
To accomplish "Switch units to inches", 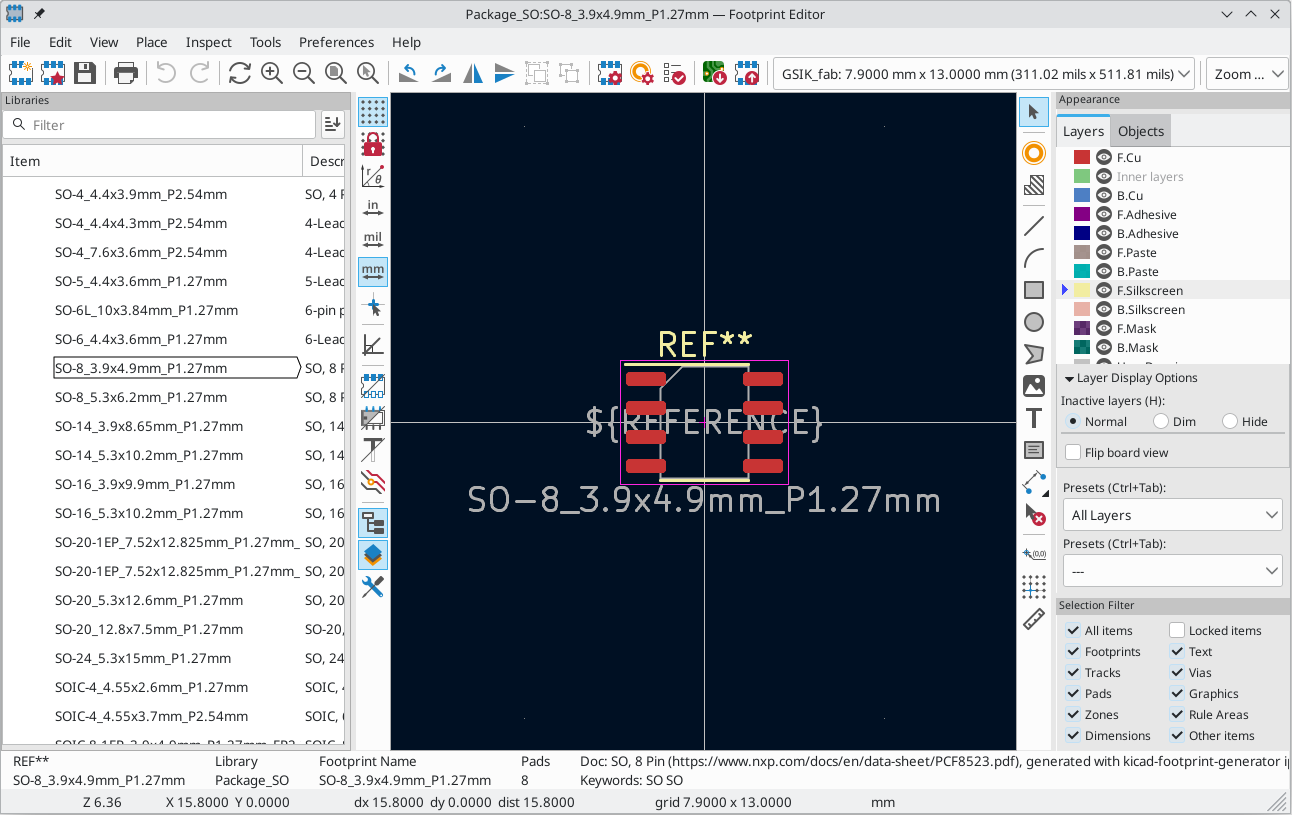I will pyautogui.click(x=373, y=208).
